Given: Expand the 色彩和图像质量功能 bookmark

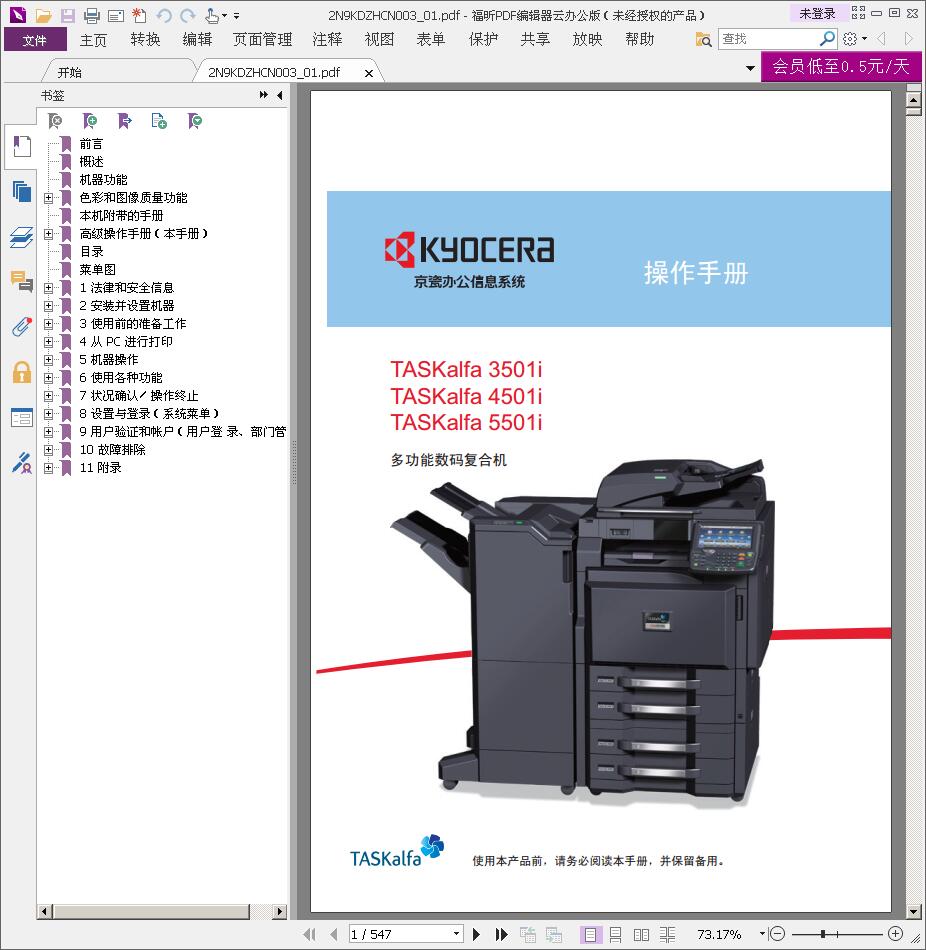Looking at the screenshot, I should (x=48, y=198).
